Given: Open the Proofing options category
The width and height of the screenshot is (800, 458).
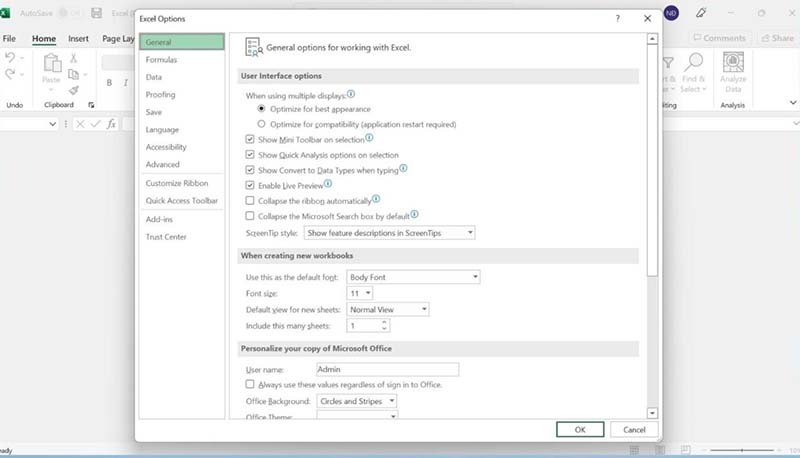Looking at the screenshot, I should [182, 94].
